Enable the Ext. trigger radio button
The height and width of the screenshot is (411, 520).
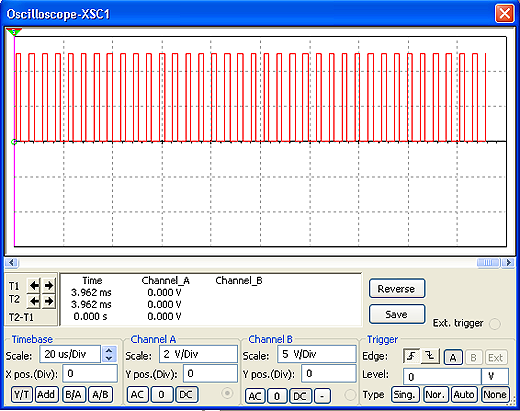(x=495, y=324)
